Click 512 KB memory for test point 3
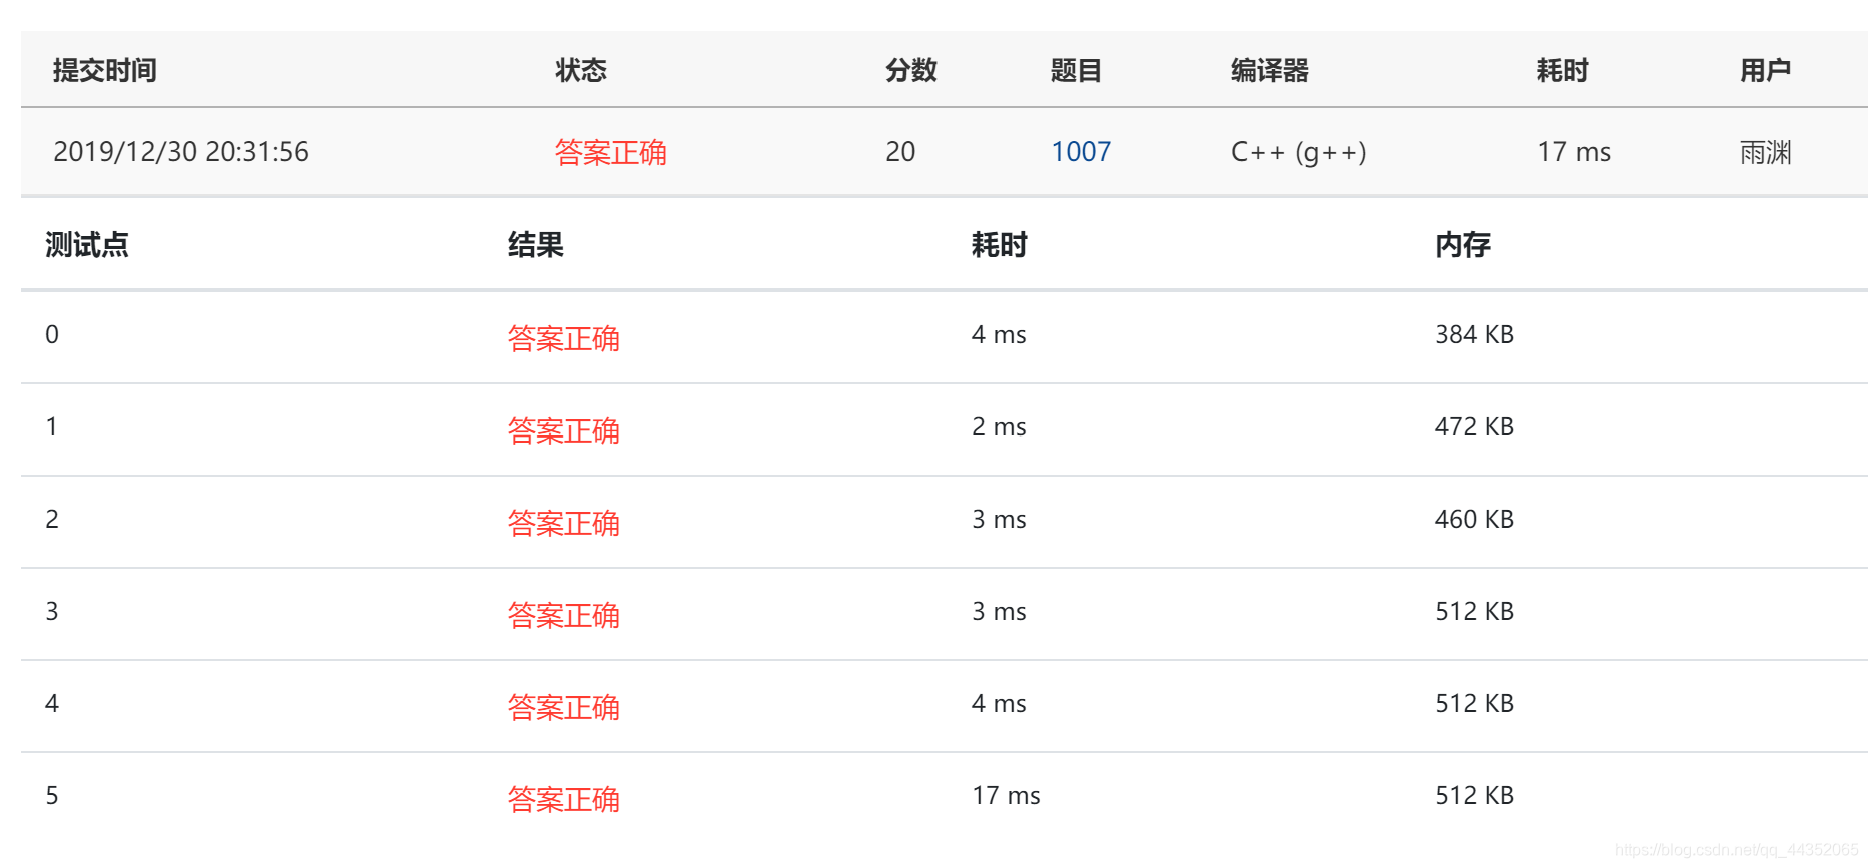 pyautogui.click(x=1475, y=611)
